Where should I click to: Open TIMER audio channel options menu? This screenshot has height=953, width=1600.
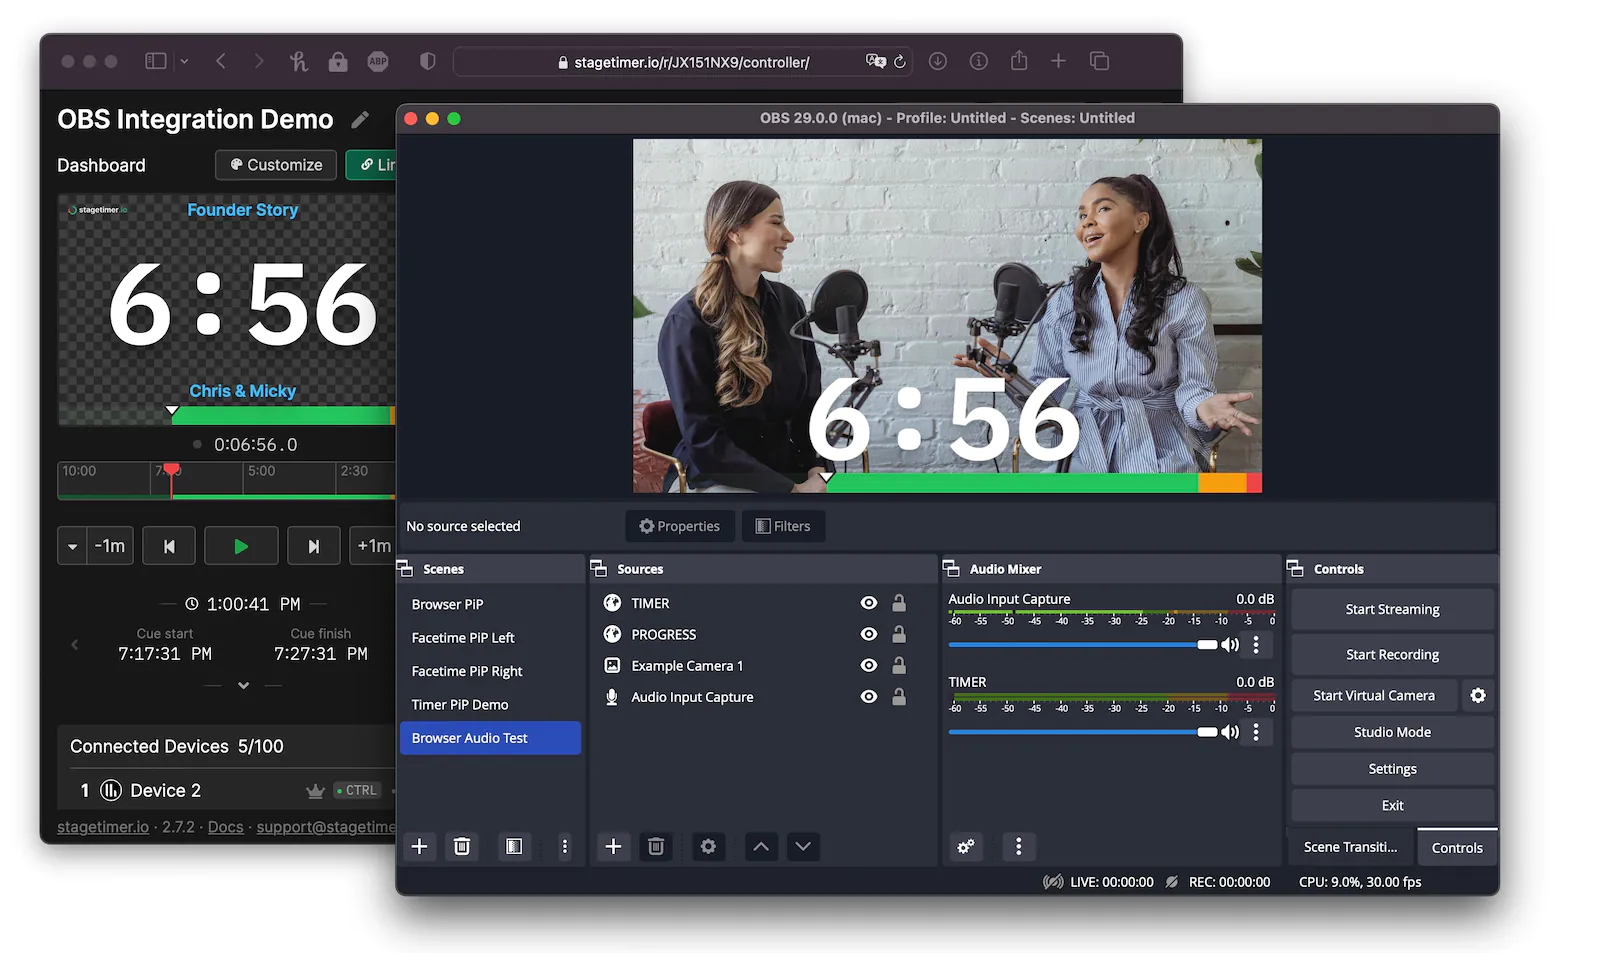tap(1256, 732)
